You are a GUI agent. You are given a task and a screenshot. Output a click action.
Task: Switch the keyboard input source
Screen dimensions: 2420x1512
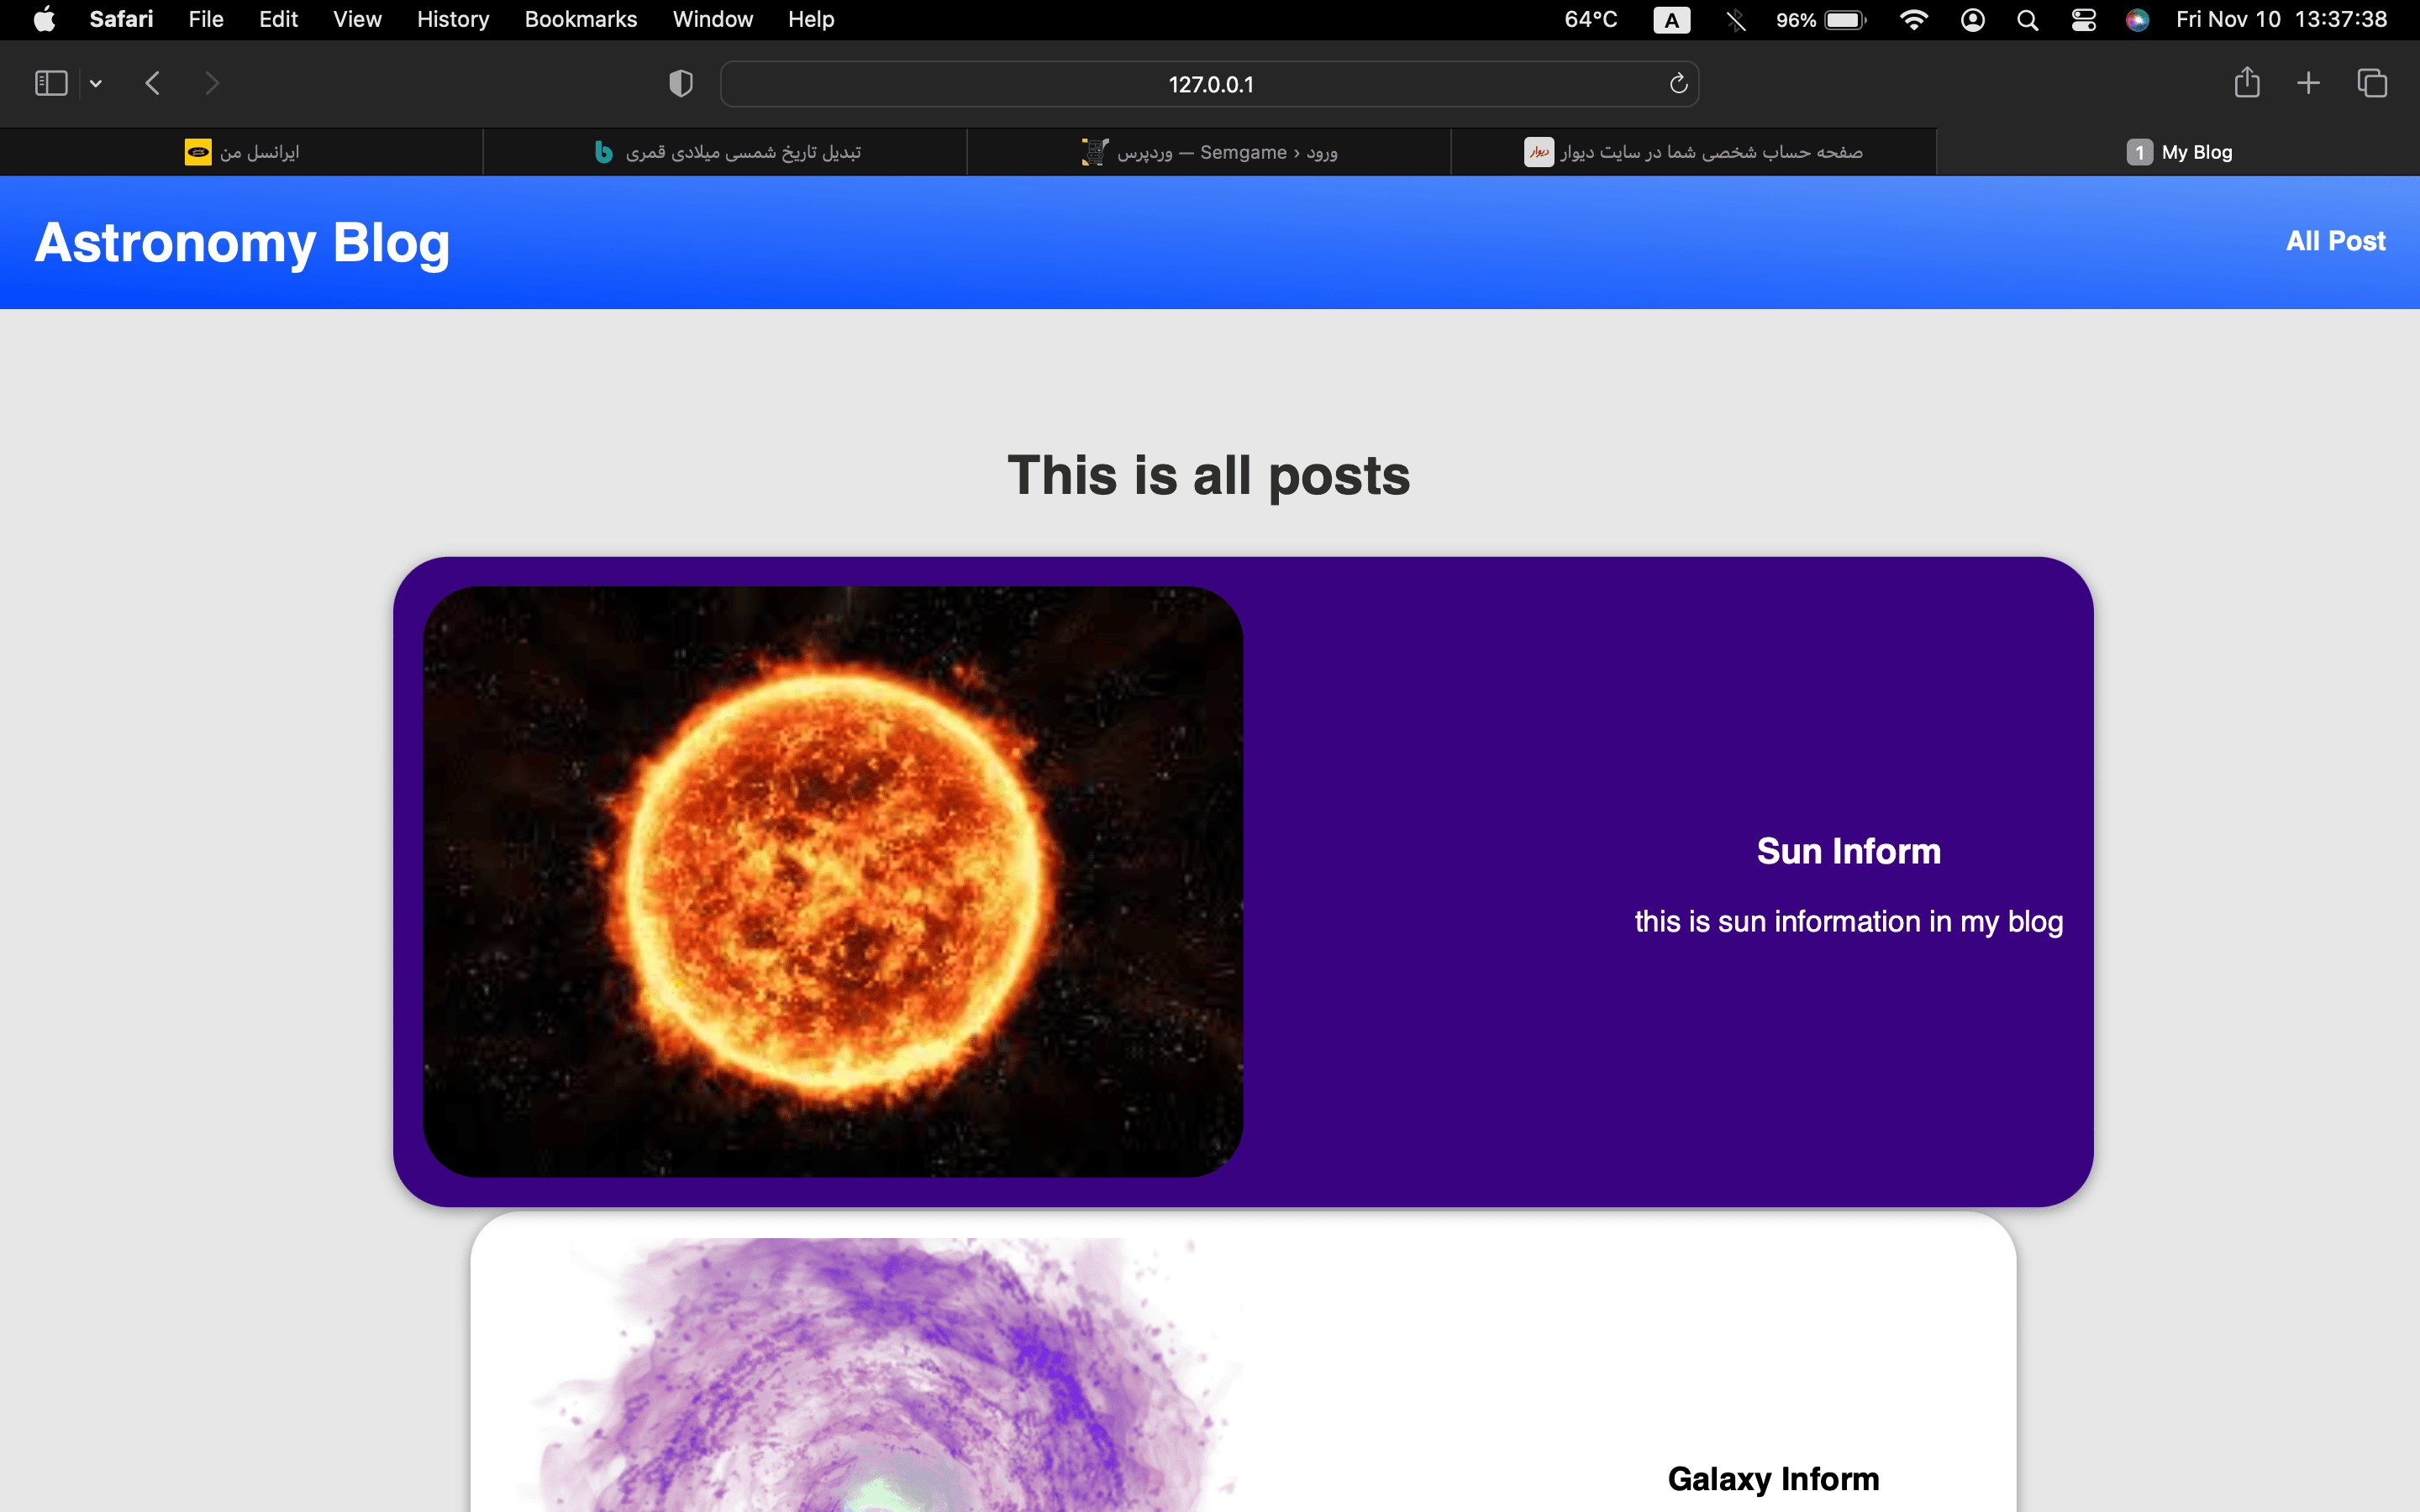1671,20
